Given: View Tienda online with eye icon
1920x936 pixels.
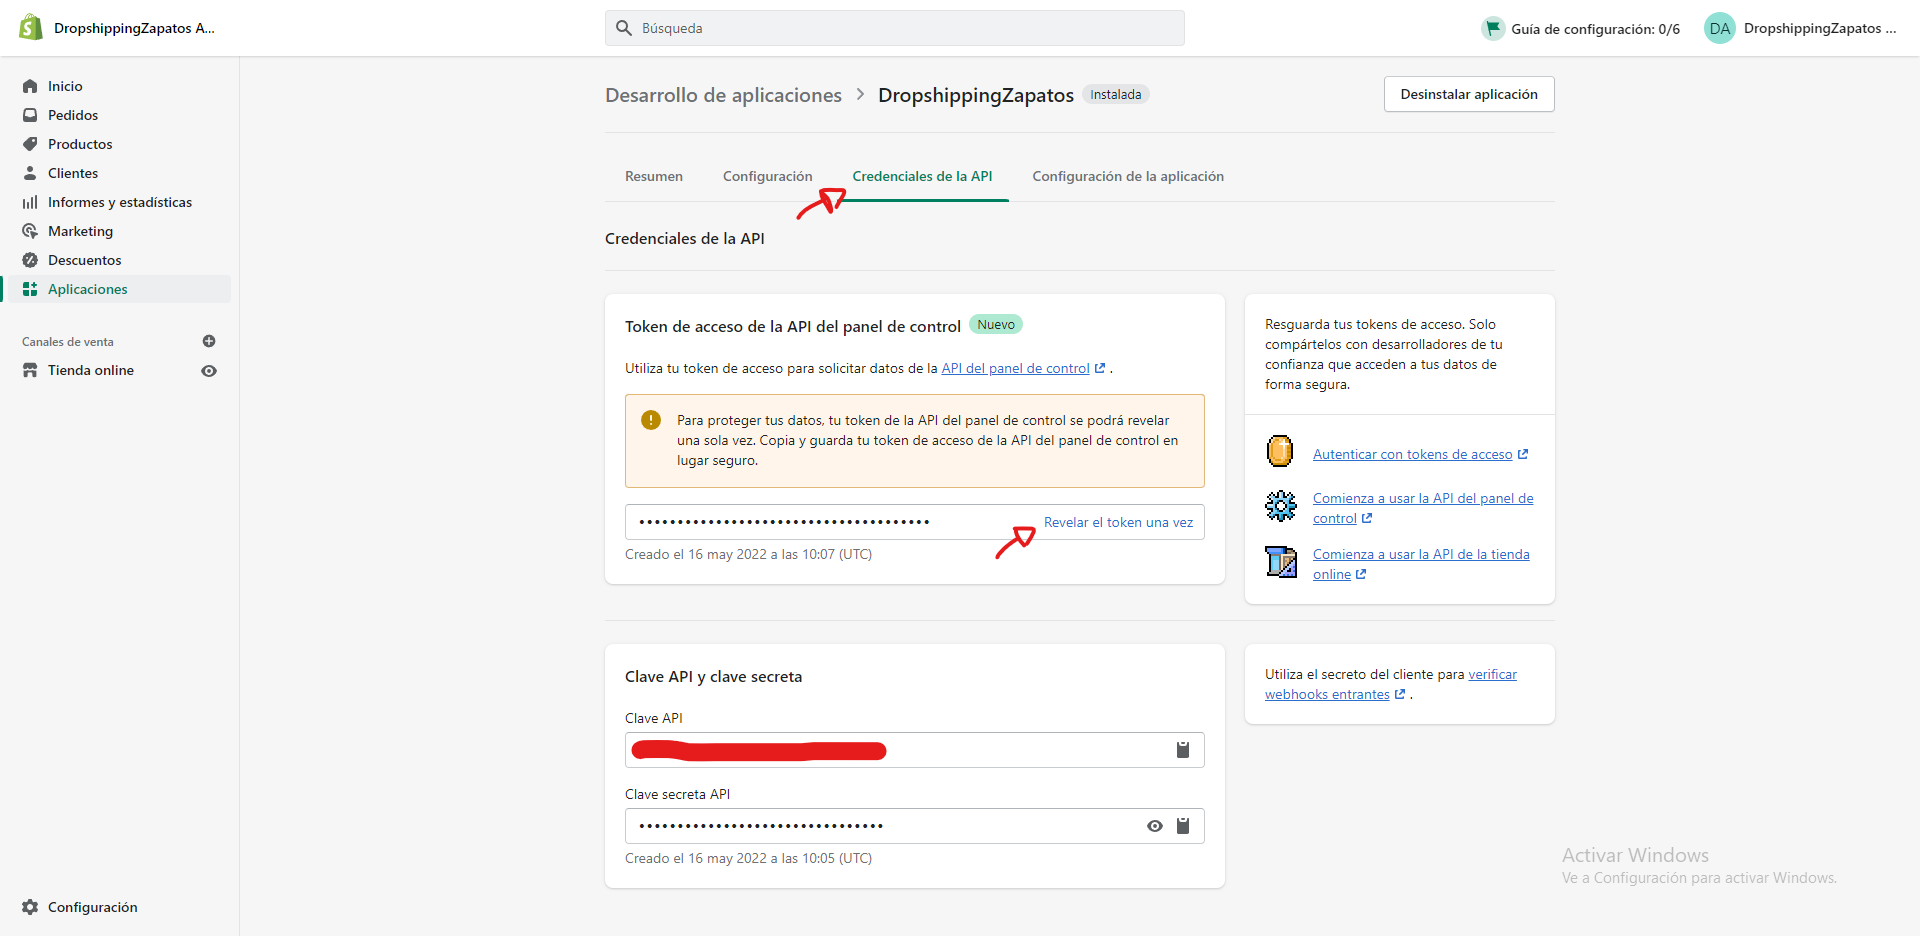Looking at the screenshot, I should [x=209, y=371].
